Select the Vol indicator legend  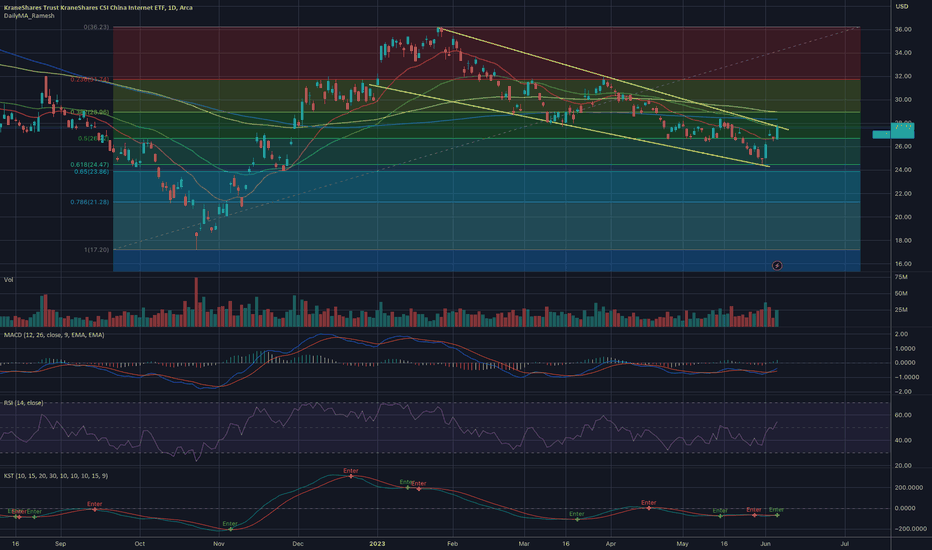pos(8,279)
